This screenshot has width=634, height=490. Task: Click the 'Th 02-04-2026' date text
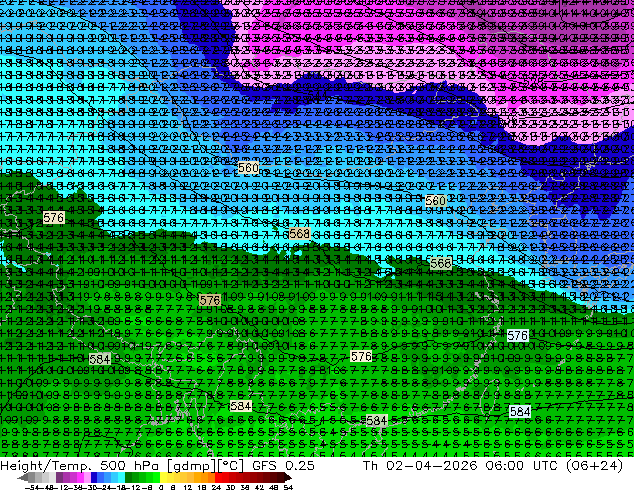pyautogui.click(x=420, y=465)
